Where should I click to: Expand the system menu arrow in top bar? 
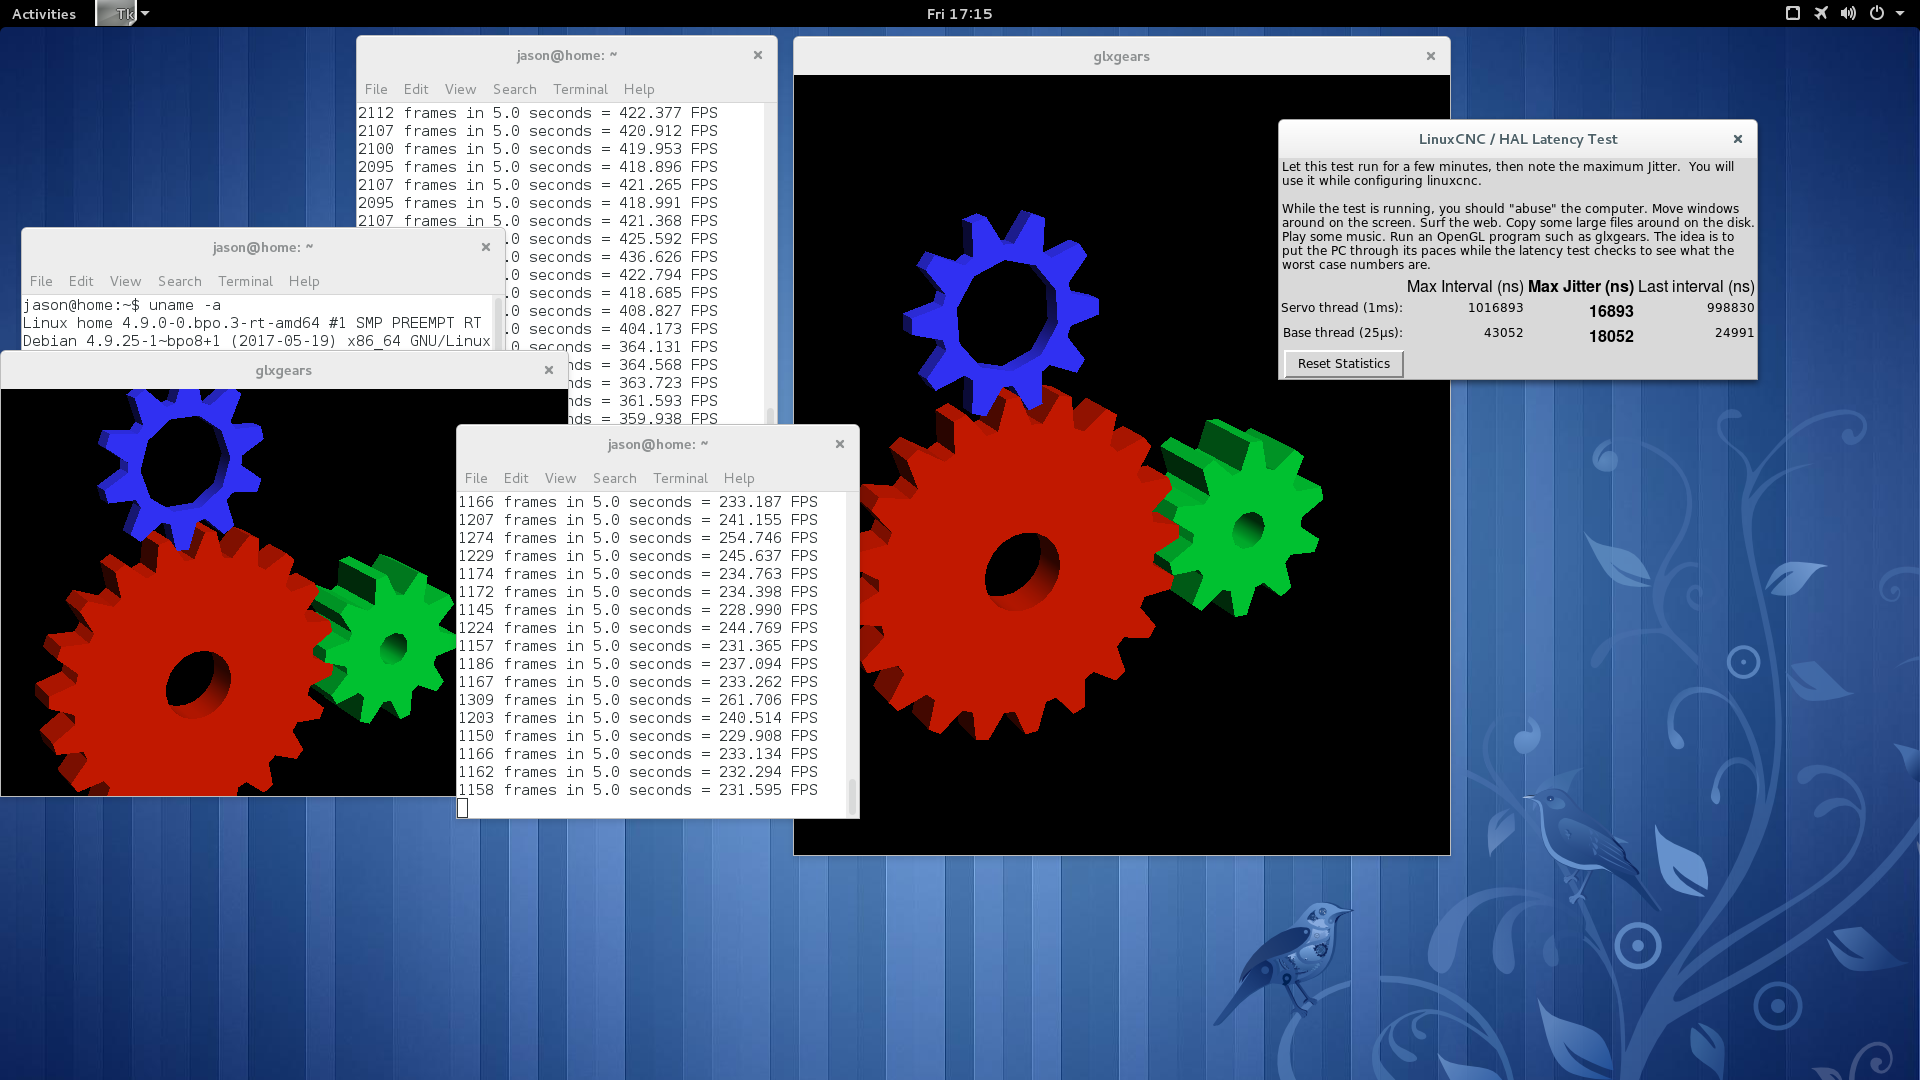pyautogui.click(x=1900, y=14)
